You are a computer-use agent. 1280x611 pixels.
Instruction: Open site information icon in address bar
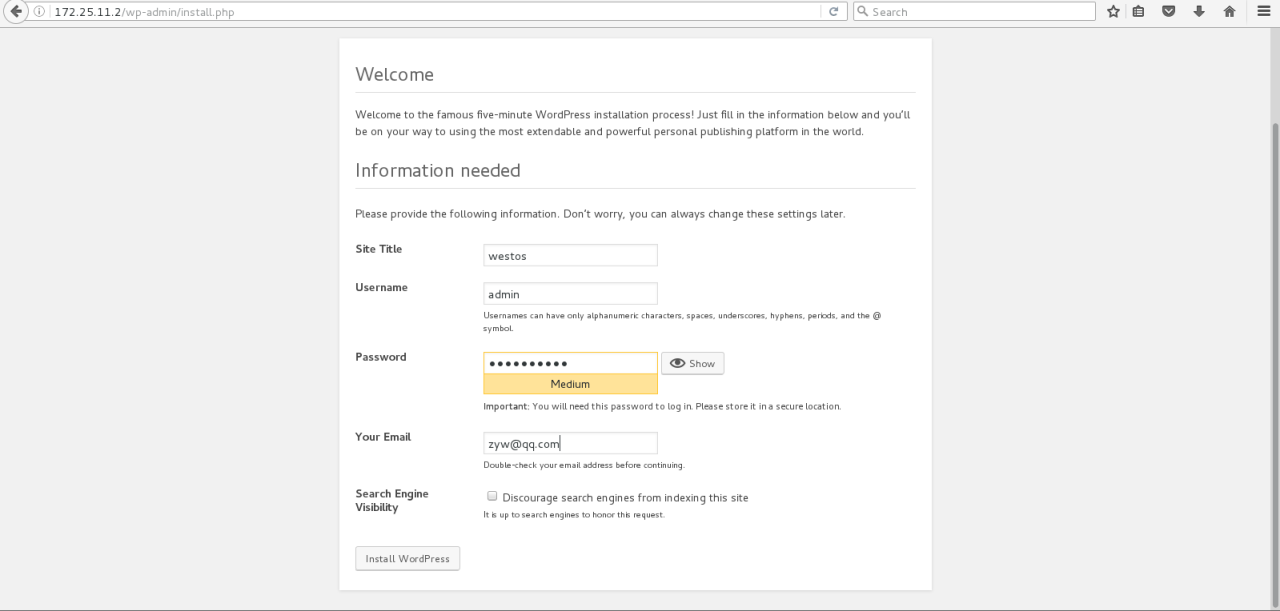click(x=39, y=12)
